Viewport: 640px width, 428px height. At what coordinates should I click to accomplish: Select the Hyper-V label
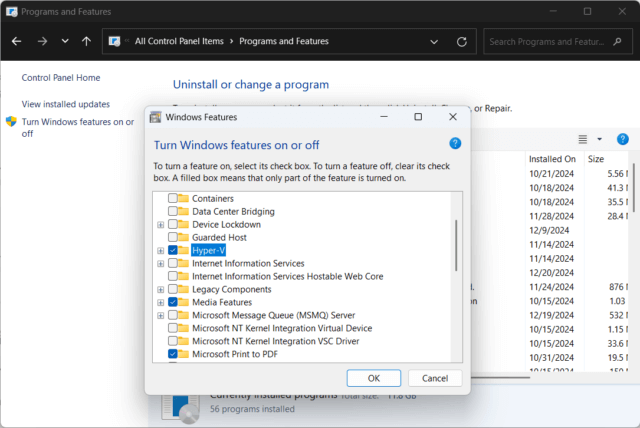(208, 250)
